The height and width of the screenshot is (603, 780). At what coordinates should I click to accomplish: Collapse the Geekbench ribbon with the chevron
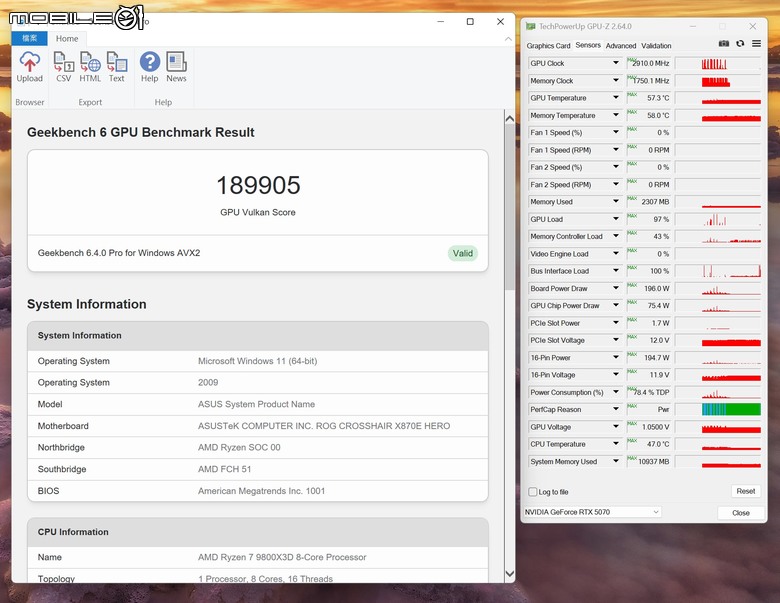[x=508, y=39]
